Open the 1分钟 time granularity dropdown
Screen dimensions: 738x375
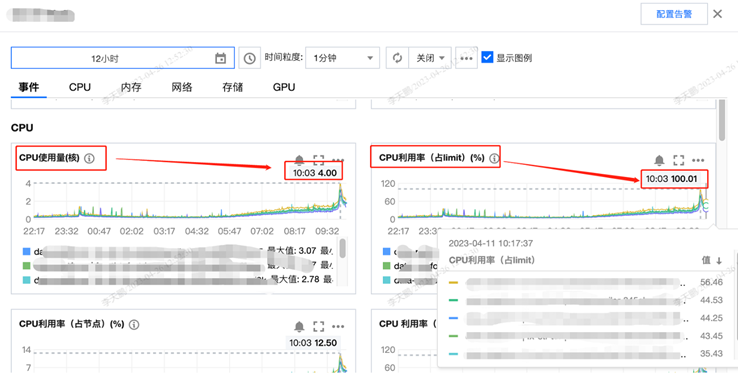click(343, 58)
